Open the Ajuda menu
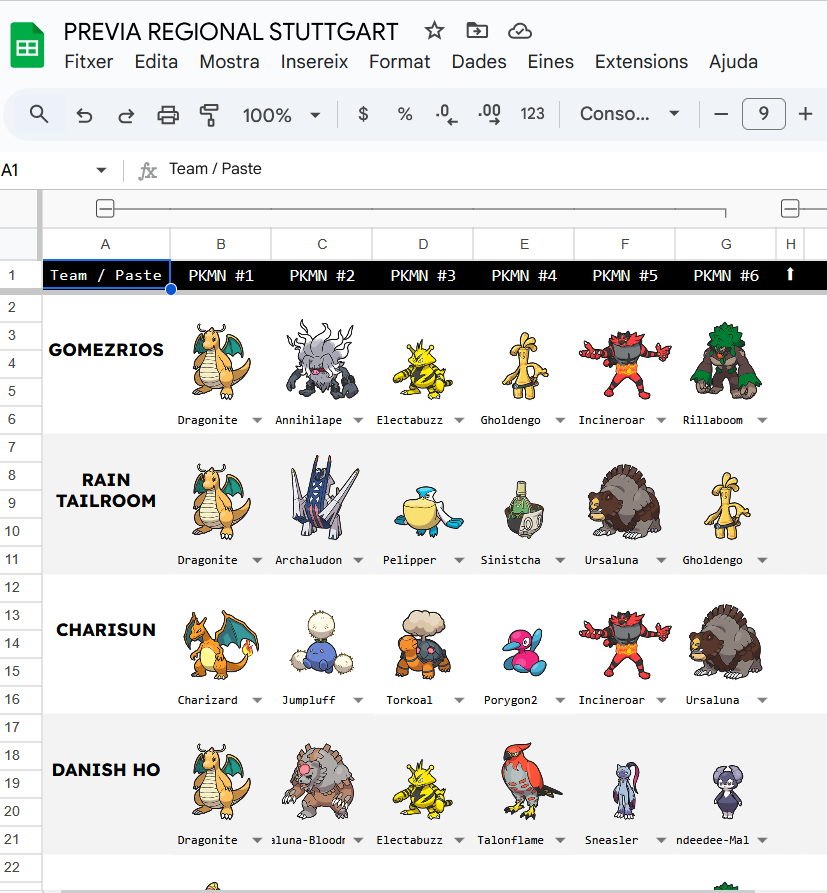This screenshot has width=827, height=893. click(733, 62)
